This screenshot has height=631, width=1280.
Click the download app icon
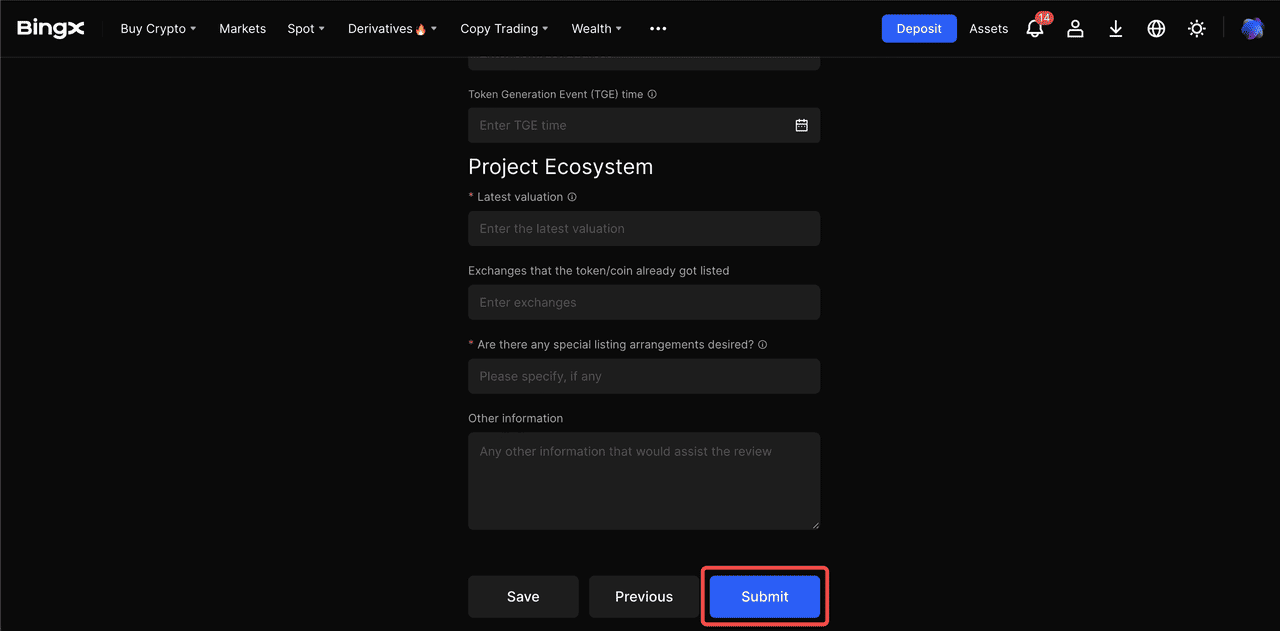point(1116,29)
